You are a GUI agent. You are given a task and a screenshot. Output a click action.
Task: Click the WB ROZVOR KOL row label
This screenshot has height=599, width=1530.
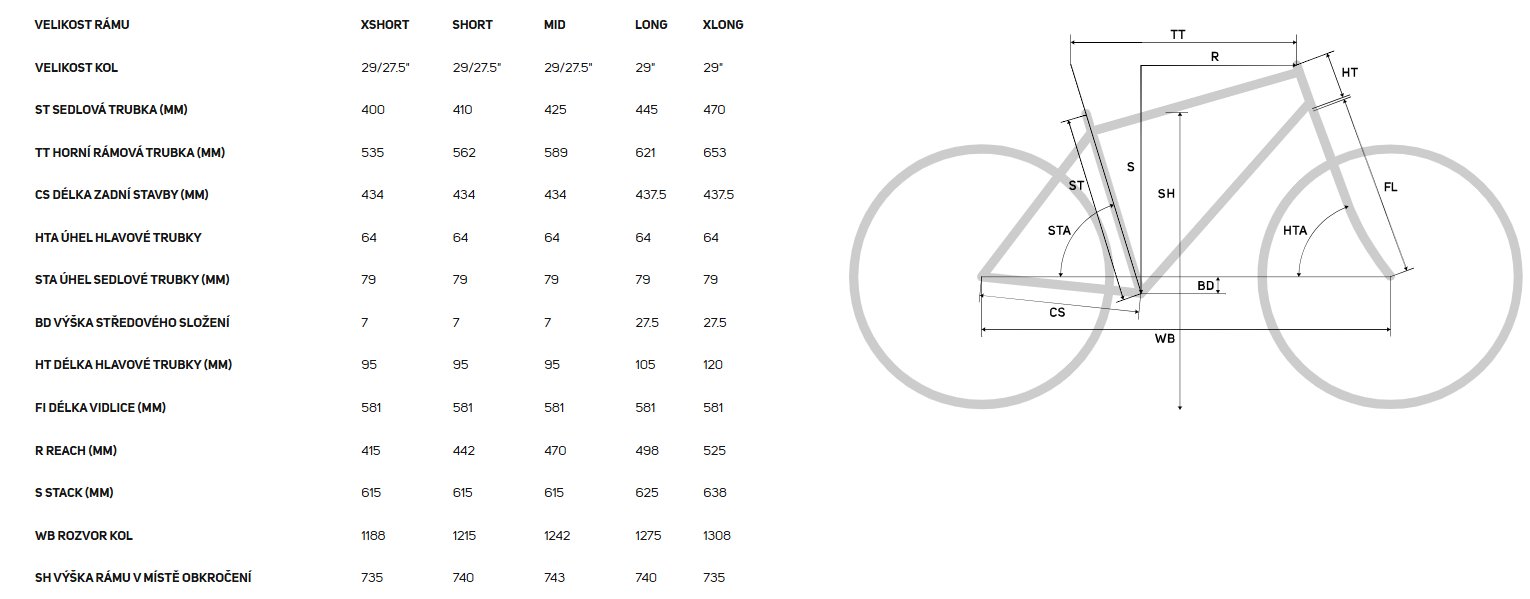tap(83, 536)
